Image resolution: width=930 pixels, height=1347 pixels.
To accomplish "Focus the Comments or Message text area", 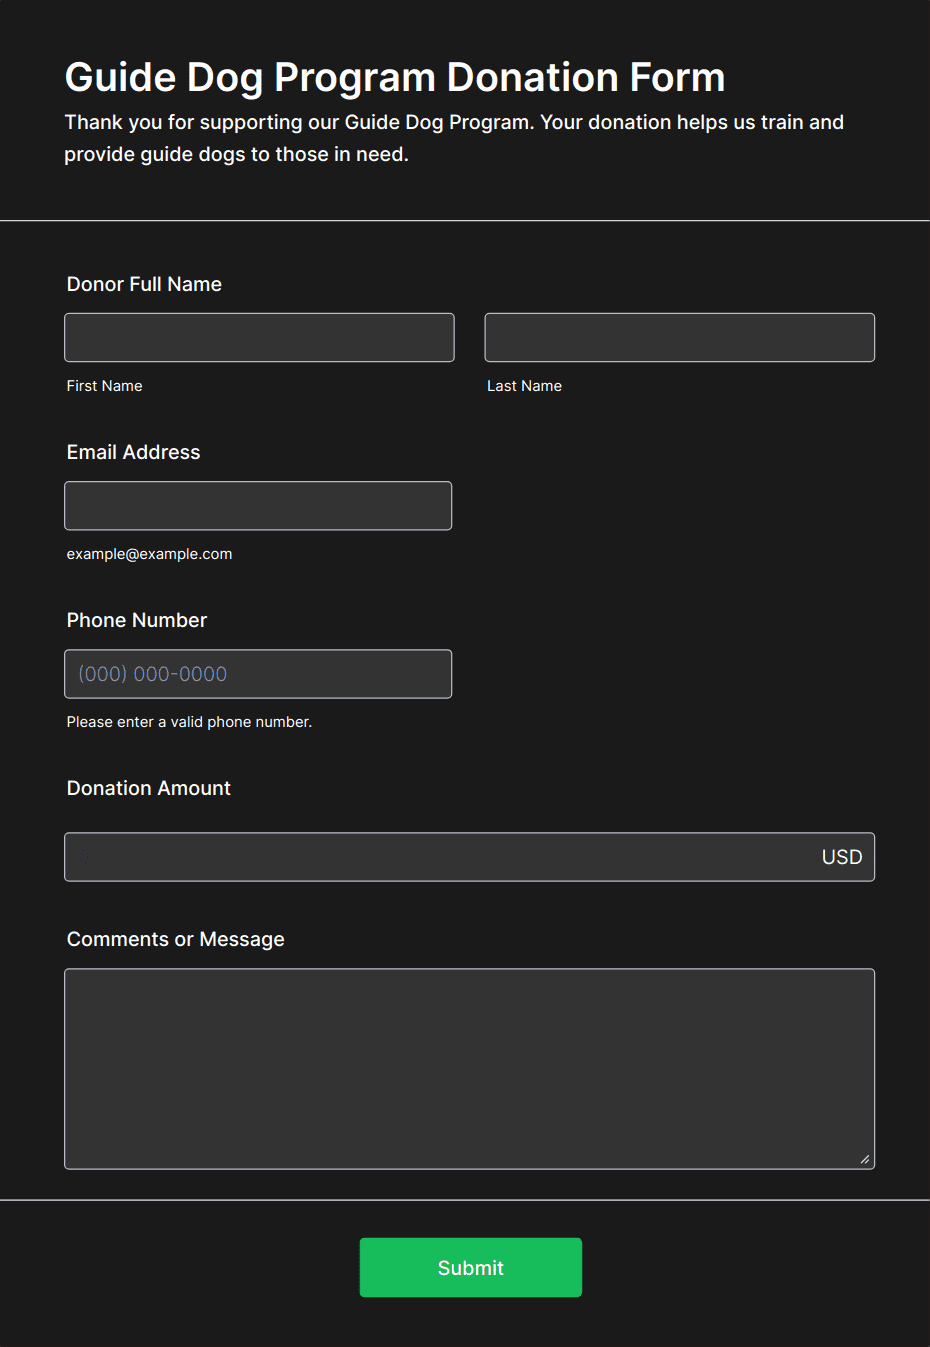I will [469, 1068].
